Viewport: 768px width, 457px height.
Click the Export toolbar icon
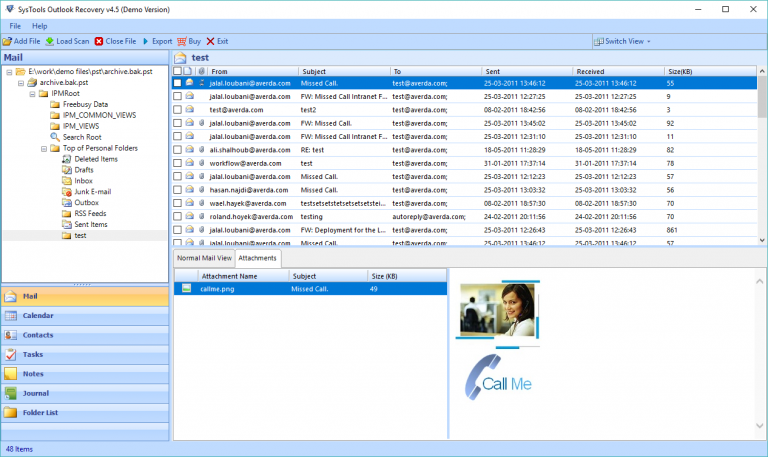[x=144, y=41]
